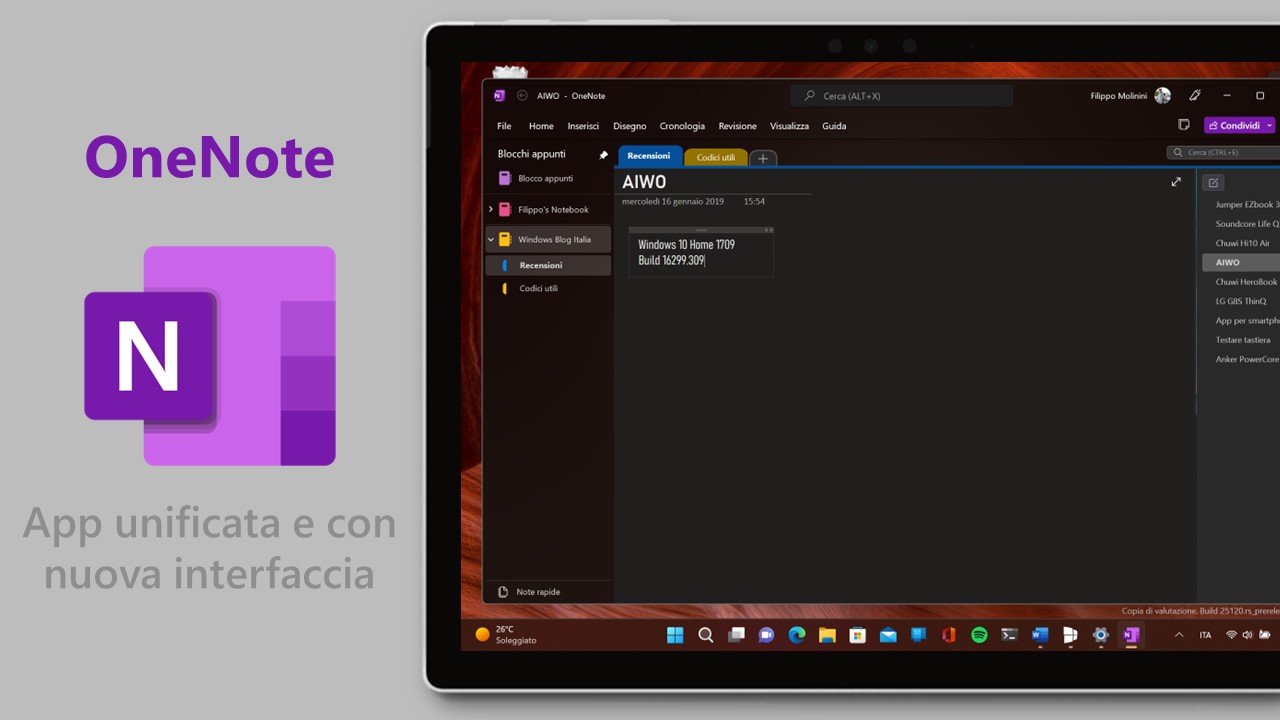Launch the Teams Chat taskbar icon
The width and height of the screenshot is (1280, 720).
766,635
